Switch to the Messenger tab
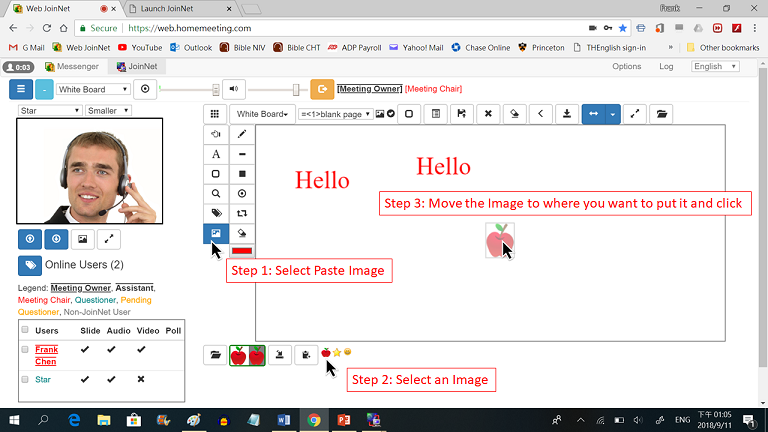The image size is (768, 432). 70,67
